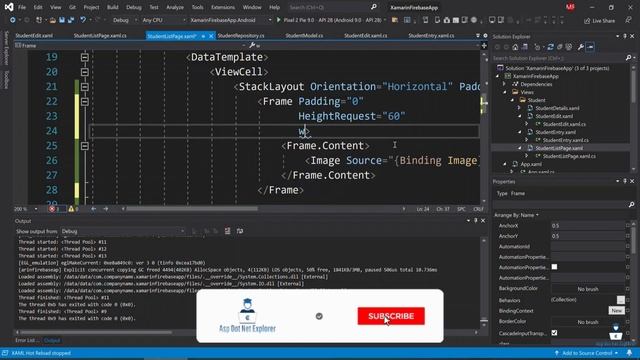Open XamarinFirebaseApp.Android startup project dropdown
The height and width of the screenshot is (360, 640).
230,20
